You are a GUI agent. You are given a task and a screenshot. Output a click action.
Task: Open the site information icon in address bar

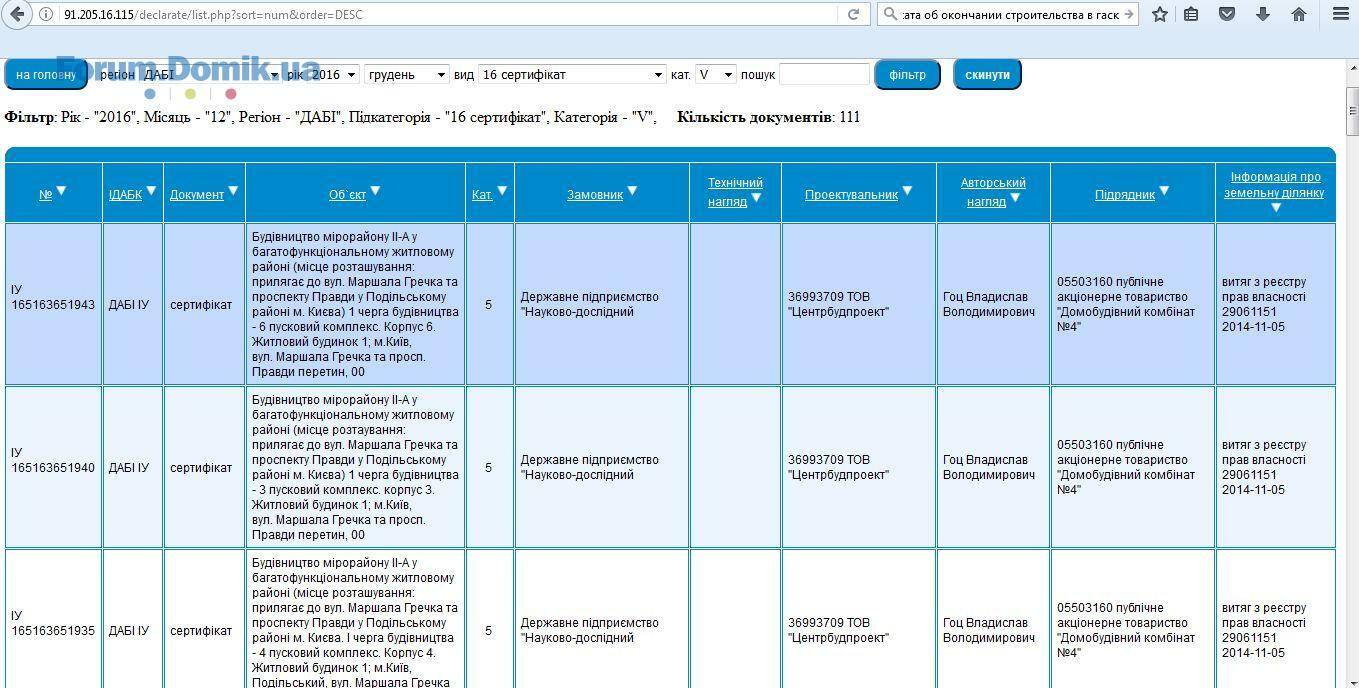(46, 14)
